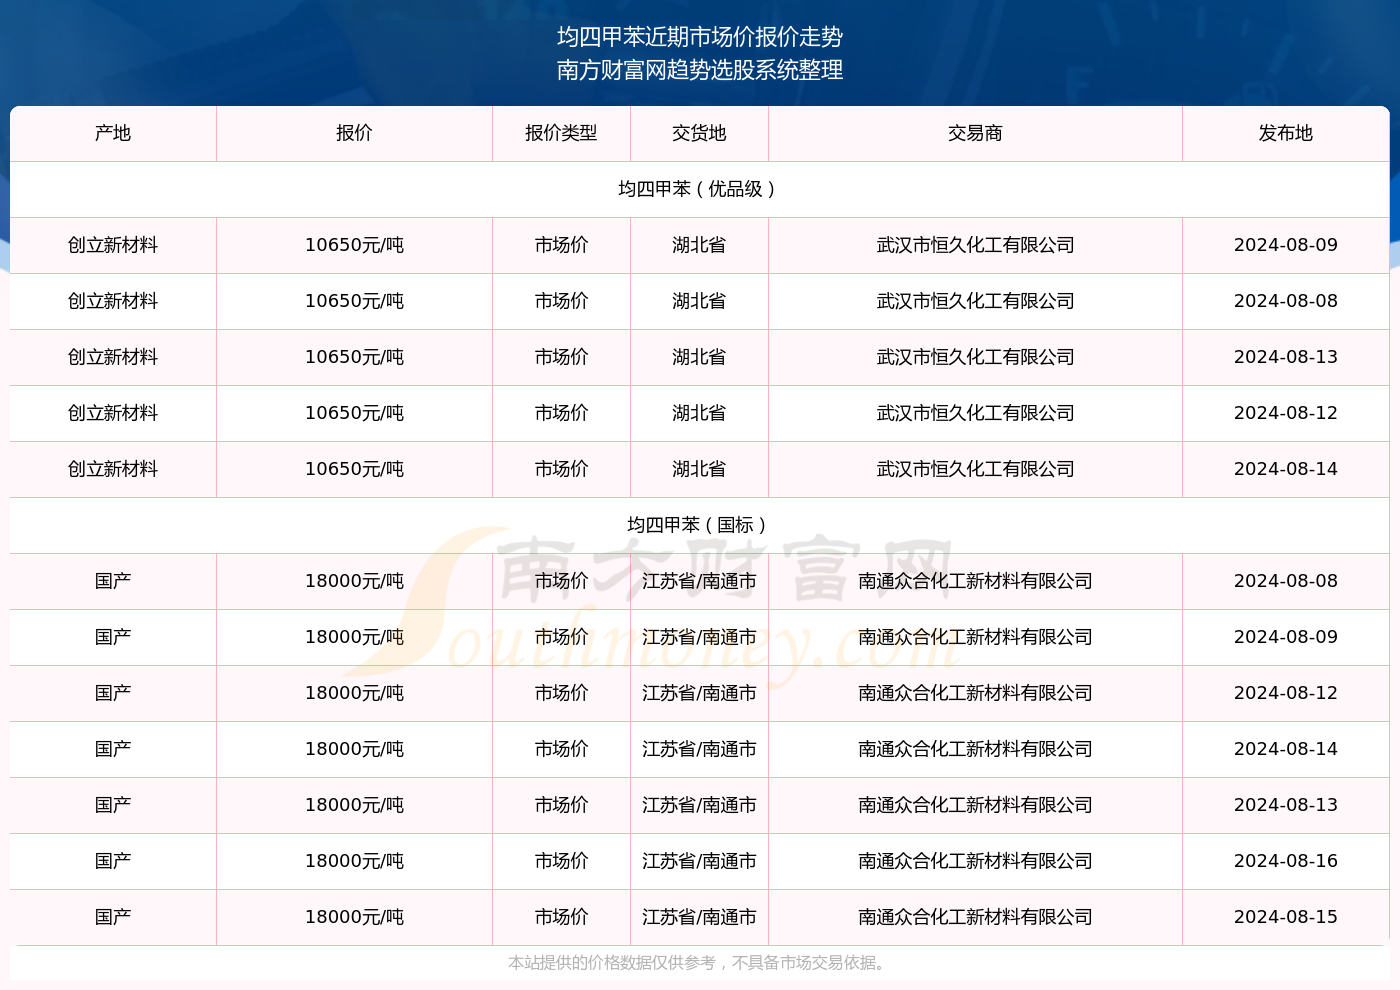Click the 产地 column header
The image size is (1400, 990).
(x=113, y=133)
